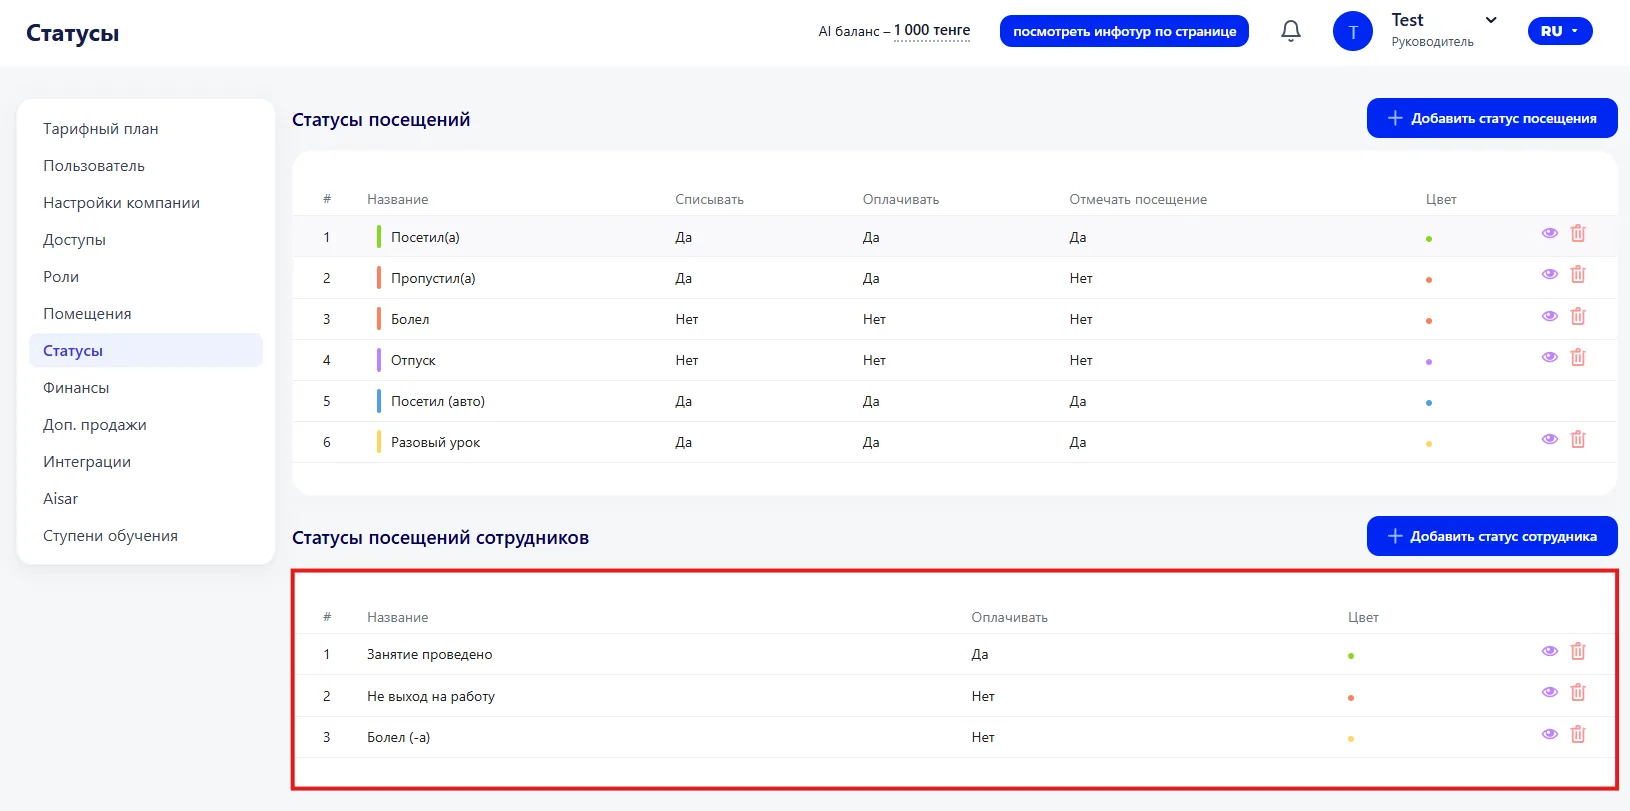The width and height of the screenshot is (1630, 811).
Task: Click the Статусы page title
Action: 72,33
